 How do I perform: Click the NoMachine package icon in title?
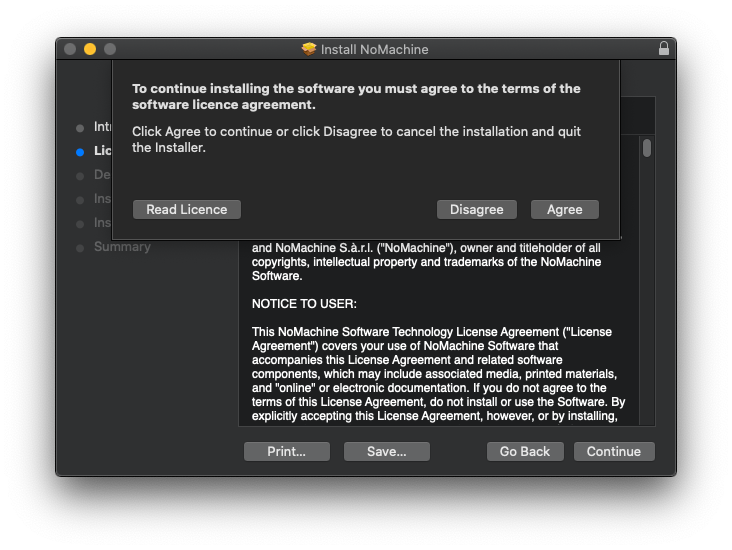309,49
